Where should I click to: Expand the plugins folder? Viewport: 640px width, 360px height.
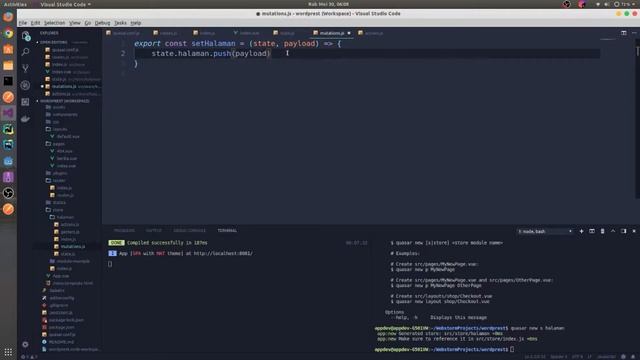60,173
